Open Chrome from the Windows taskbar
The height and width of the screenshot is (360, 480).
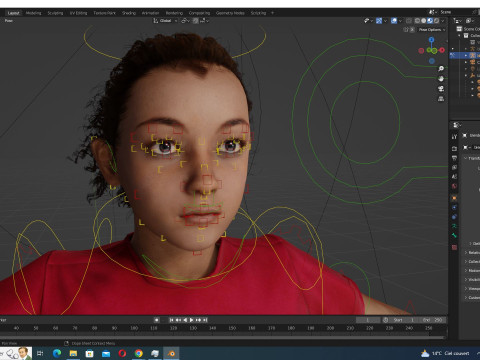click(139, 353)
